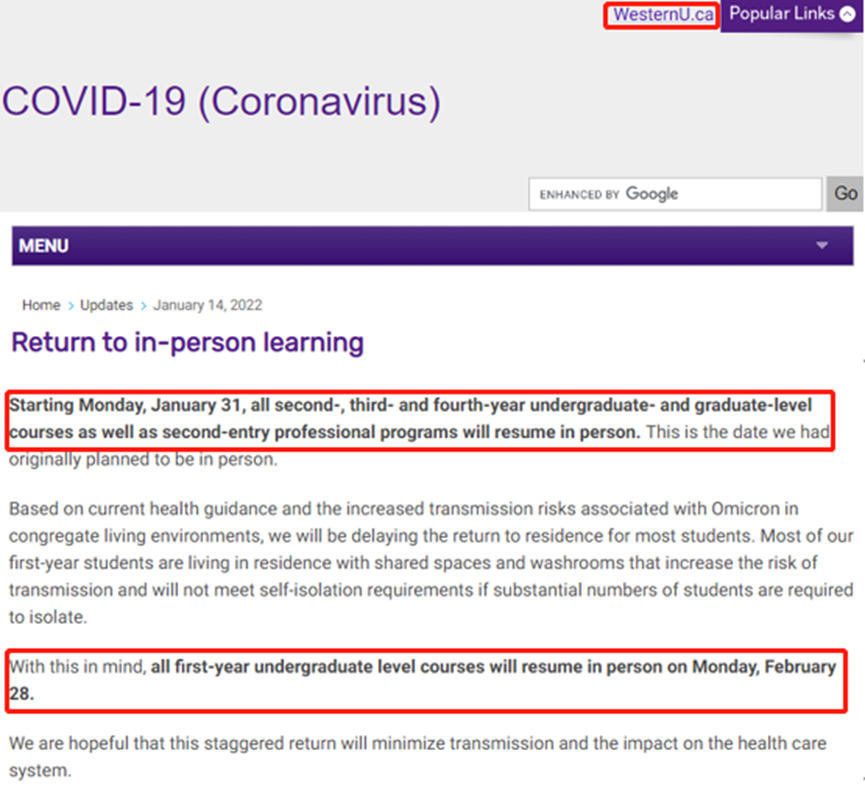Click the COVID-19 (Coronavirus) site title

pos(221,102)
